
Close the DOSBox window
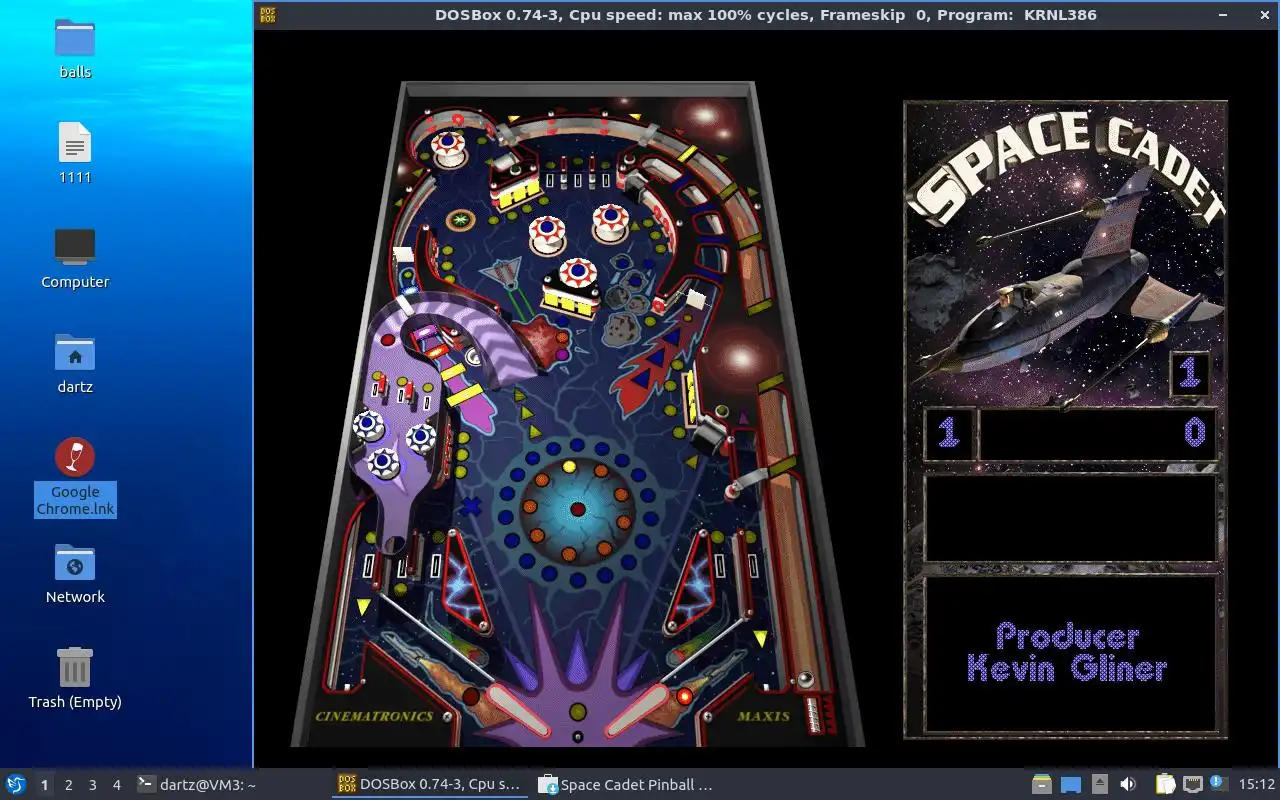[x=1264, y=15]
